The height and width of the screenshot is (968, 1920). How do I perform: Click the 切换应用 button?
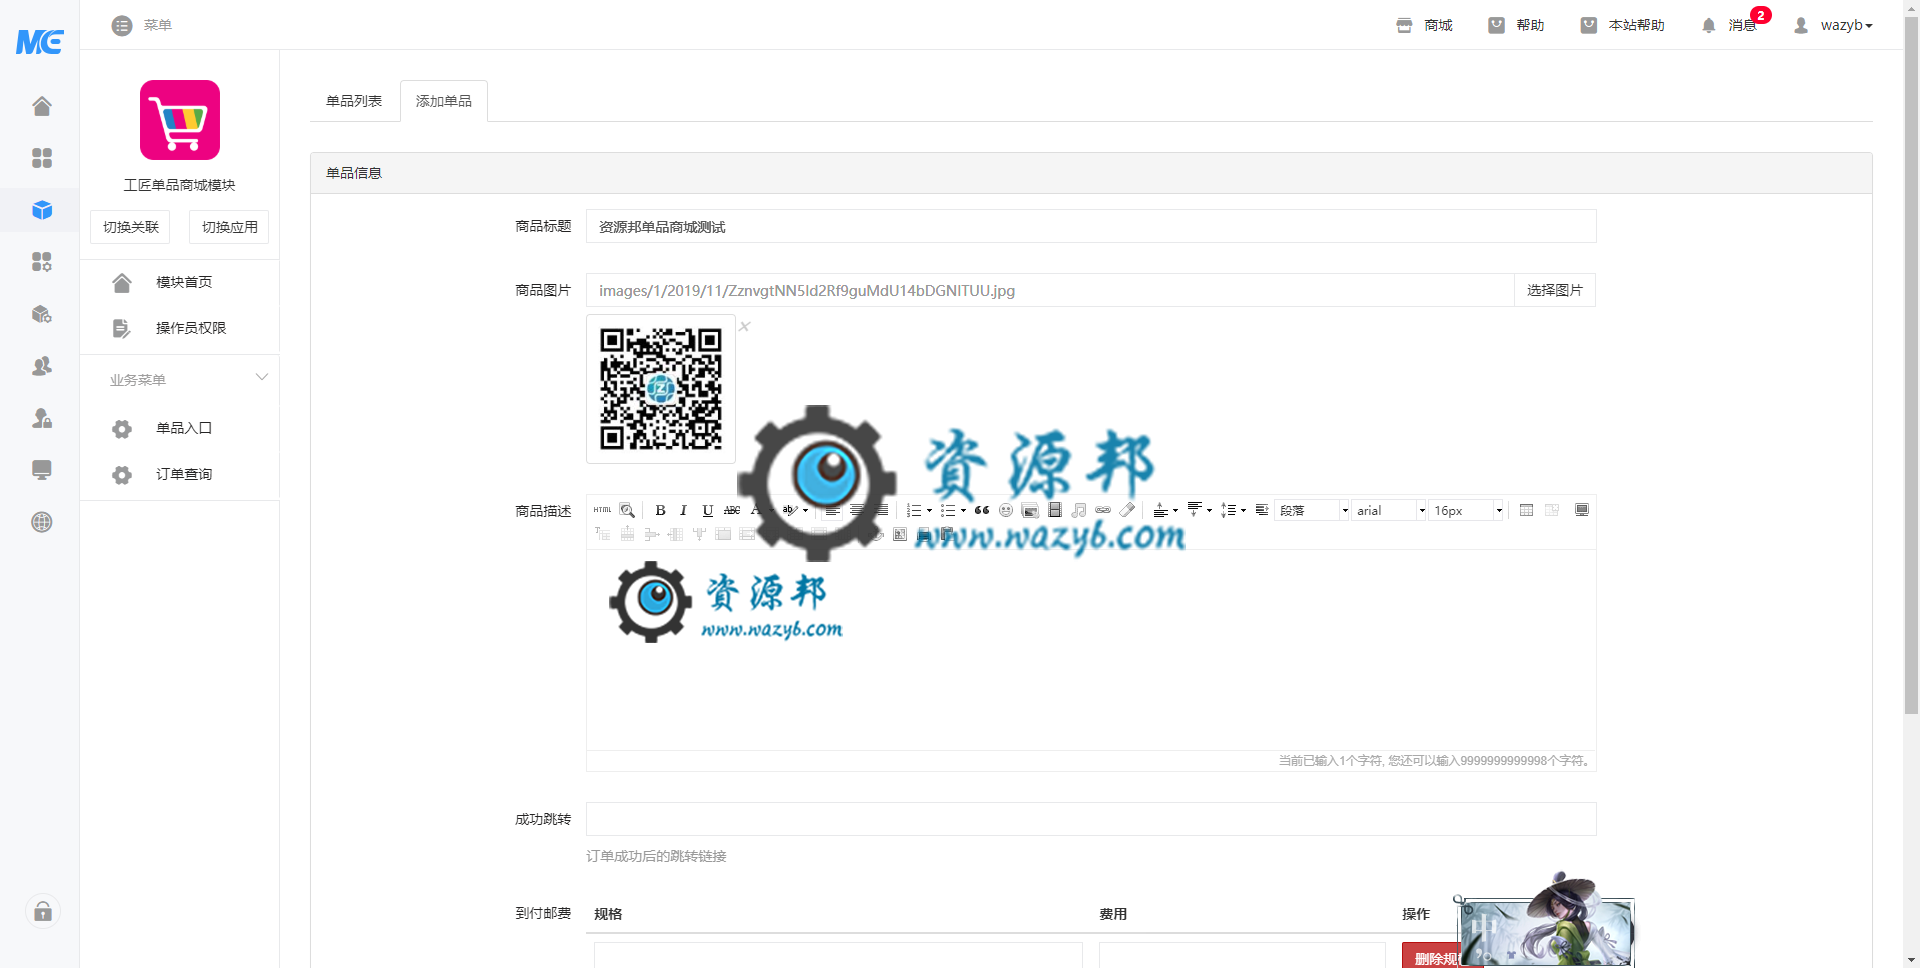229,227
